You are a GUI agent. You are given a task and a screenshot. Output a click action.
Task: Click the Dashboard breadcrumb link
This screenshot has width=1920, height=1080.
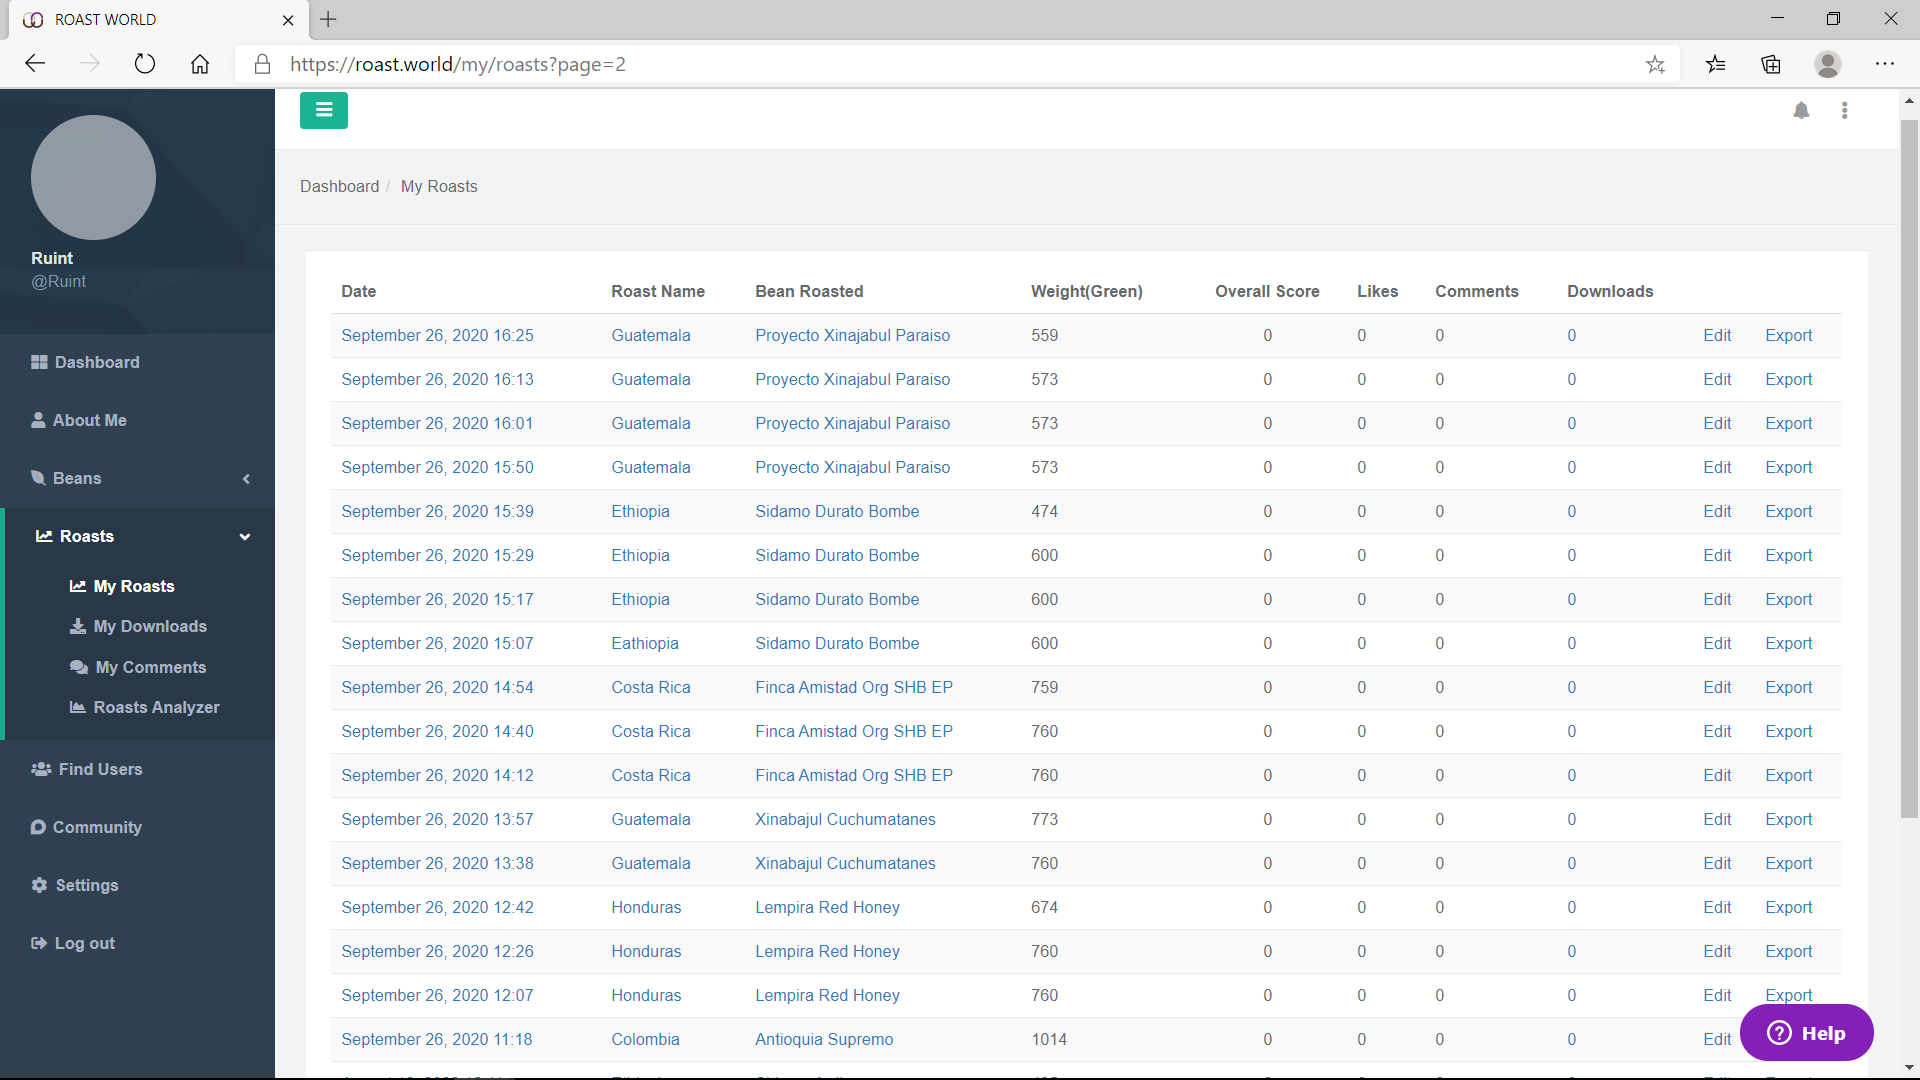click(x=339, y=186)
